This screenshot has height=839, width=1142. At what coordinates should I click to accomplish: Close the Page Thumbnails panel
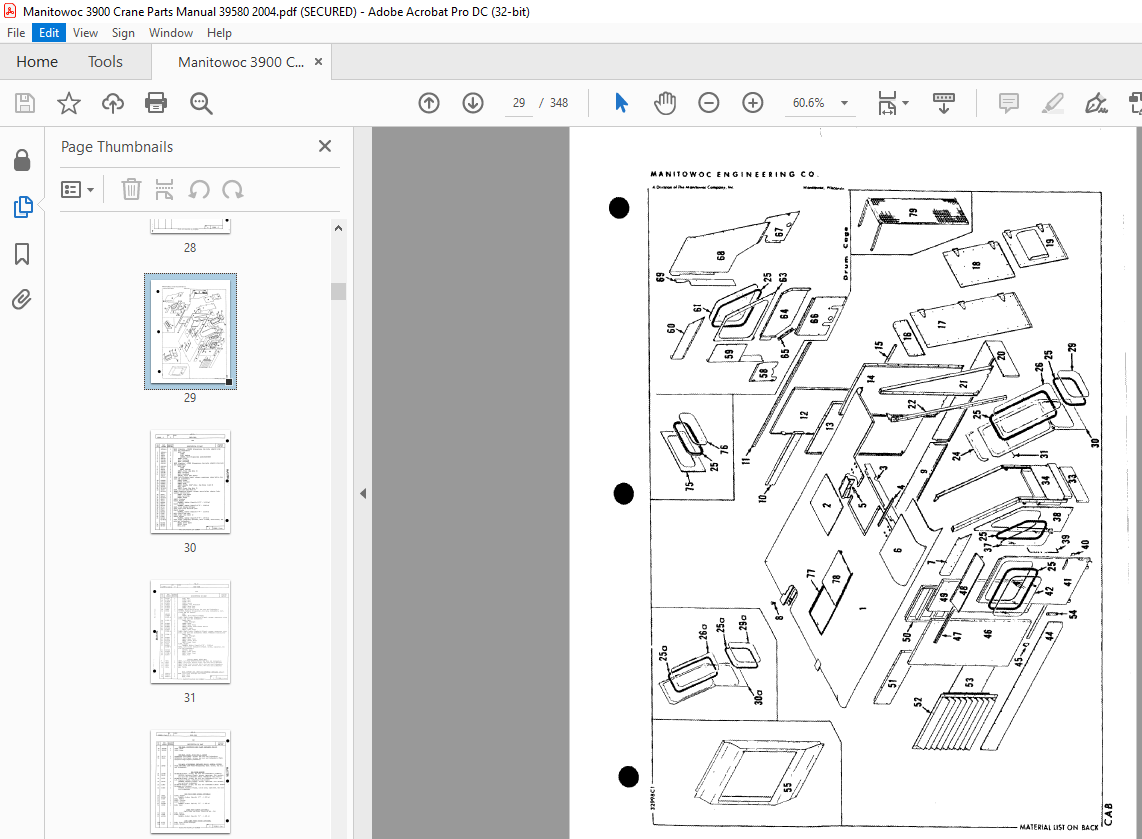[x=325, y=146]
